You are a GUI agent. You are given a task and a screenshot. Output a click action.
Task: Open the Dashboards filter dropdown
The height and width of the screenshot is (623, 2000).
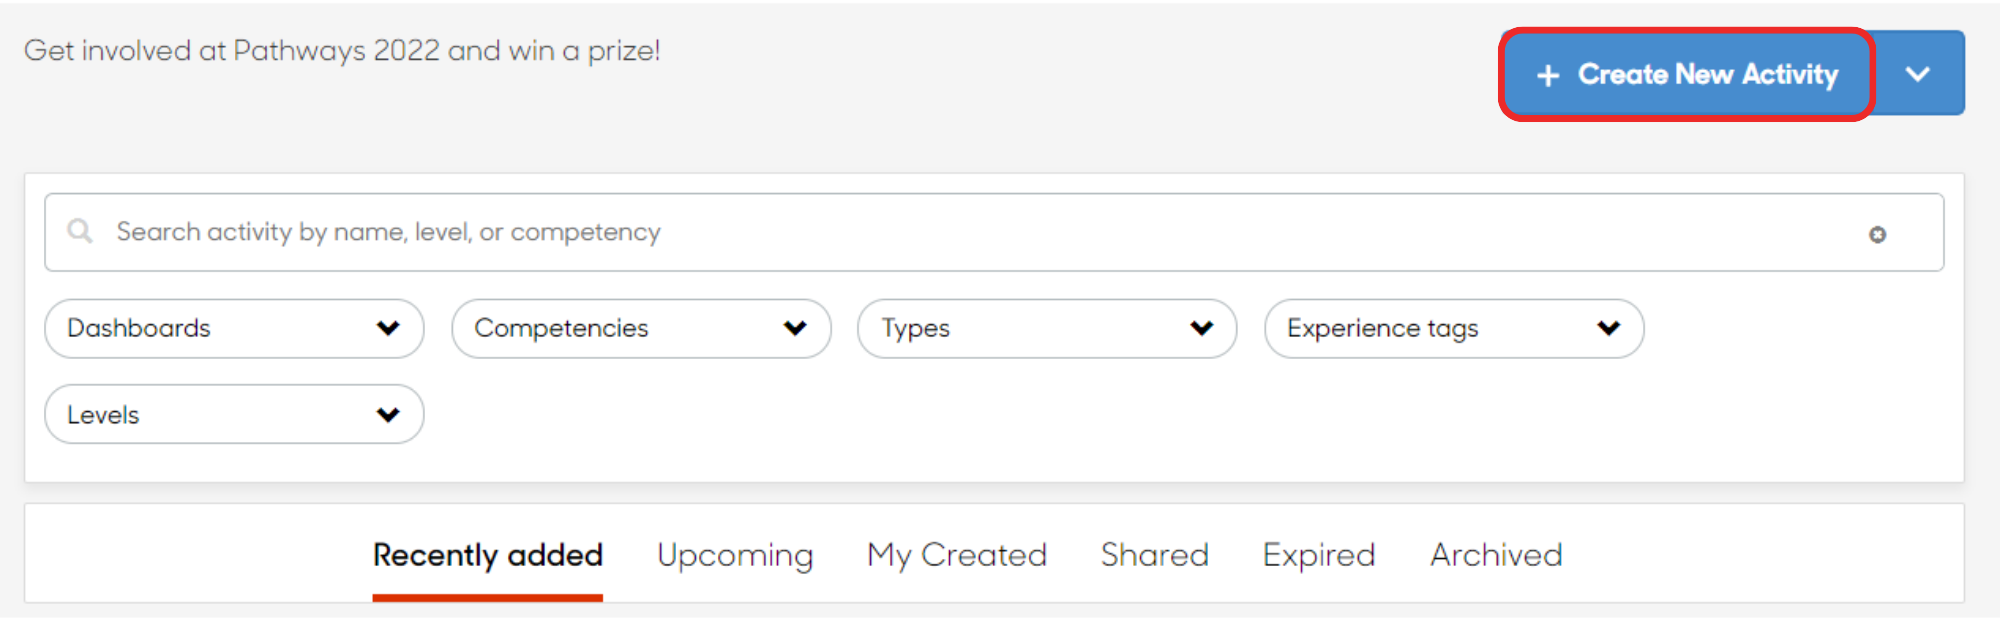233,328
